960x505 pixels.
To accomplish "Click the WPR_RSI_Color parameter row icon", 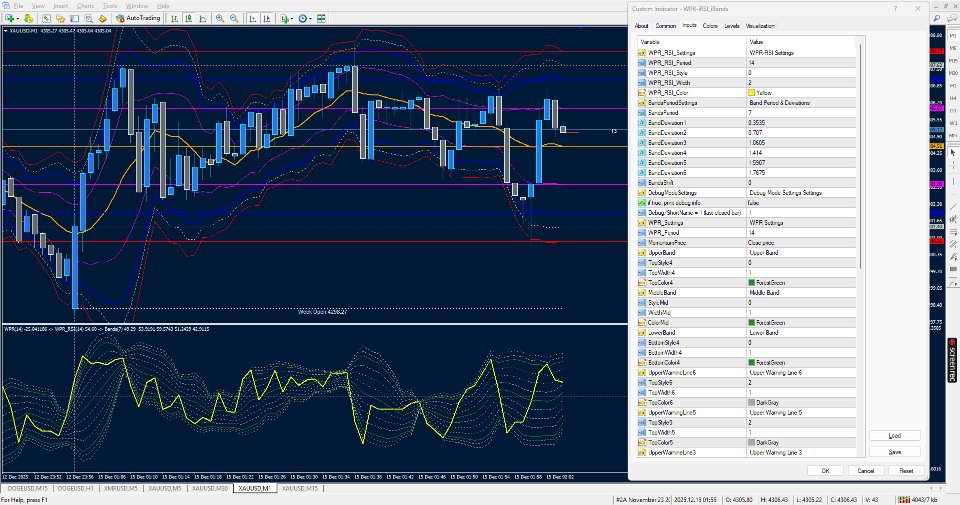I will (x=642, y=92).
